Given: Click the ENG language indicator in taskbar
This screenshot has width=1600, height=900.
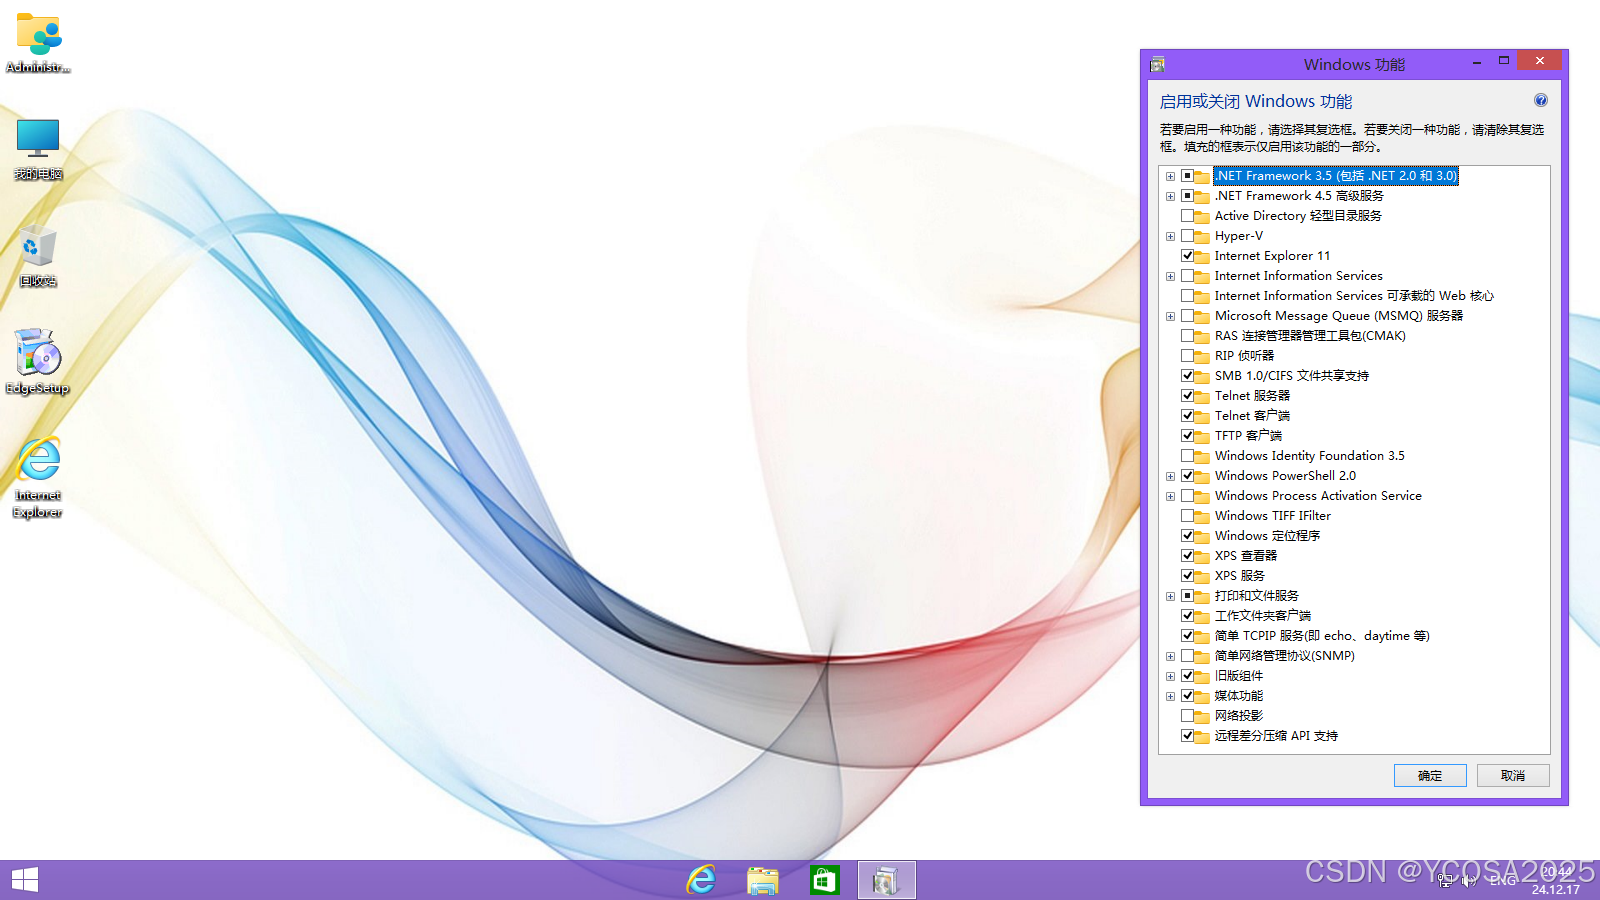Looking at the screenshot, I should coord(1502,881).
